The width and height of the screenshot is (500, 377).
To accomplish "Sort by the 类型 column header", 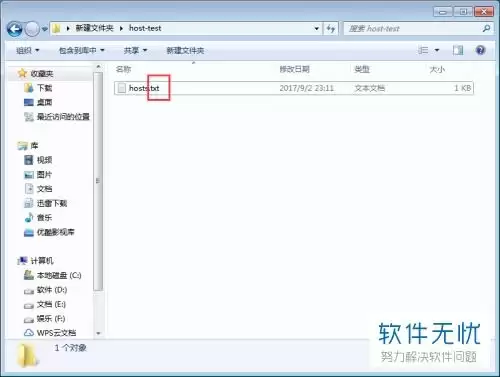I will tap(362, 69).
